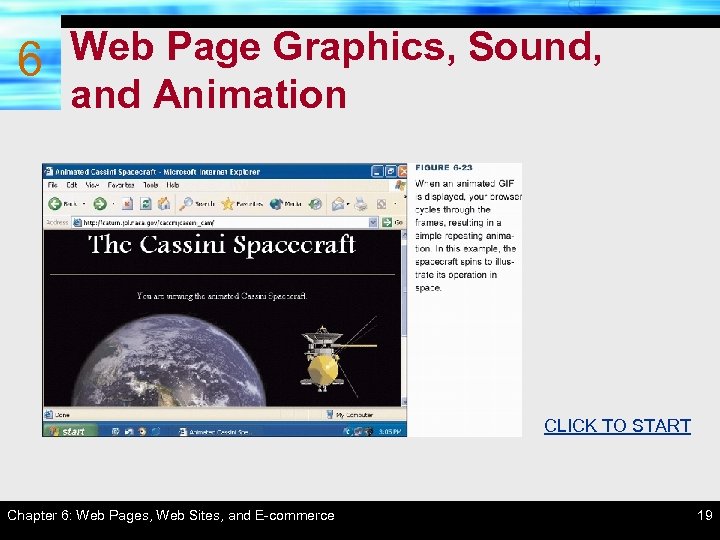
Task: Click the first quick launch taskbar icon
Action: click(116, 432)
